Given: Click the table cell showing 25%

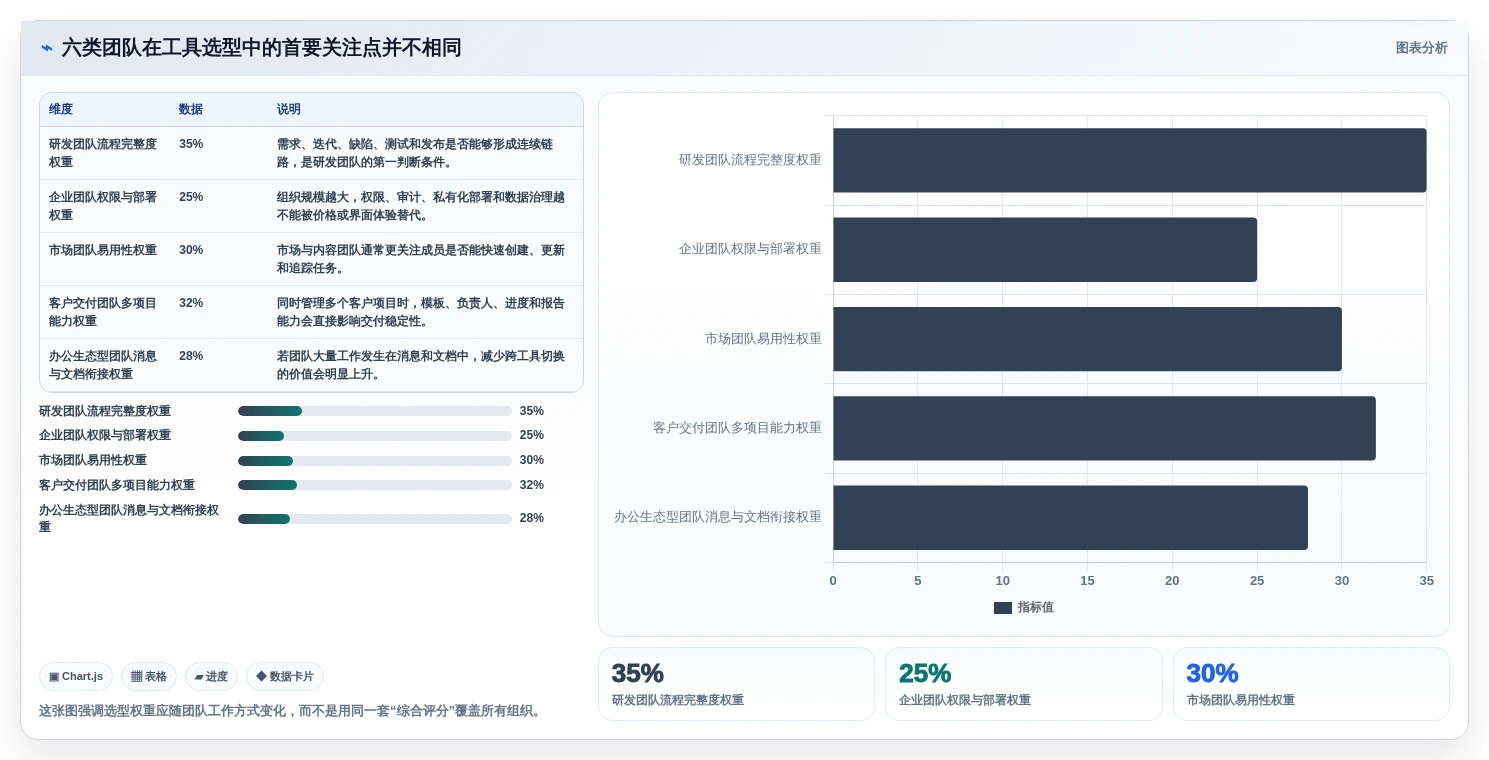Looking at the screenshot, I should pyautogui.click(x=191, y=197).
